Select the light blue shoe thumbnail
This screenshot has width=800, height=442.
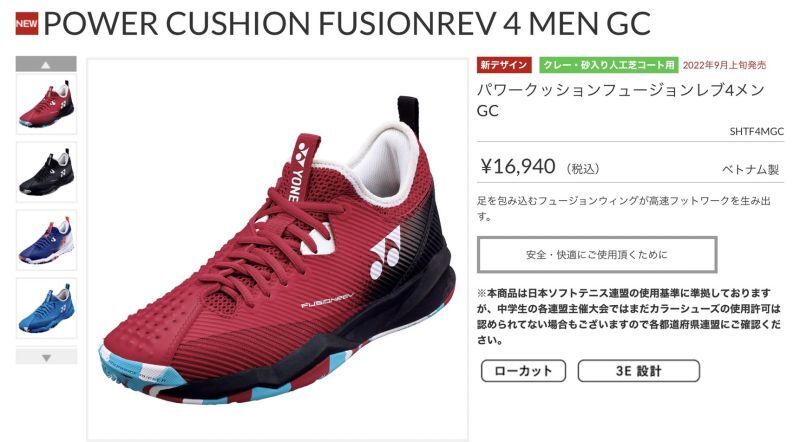tap(46, 308)
